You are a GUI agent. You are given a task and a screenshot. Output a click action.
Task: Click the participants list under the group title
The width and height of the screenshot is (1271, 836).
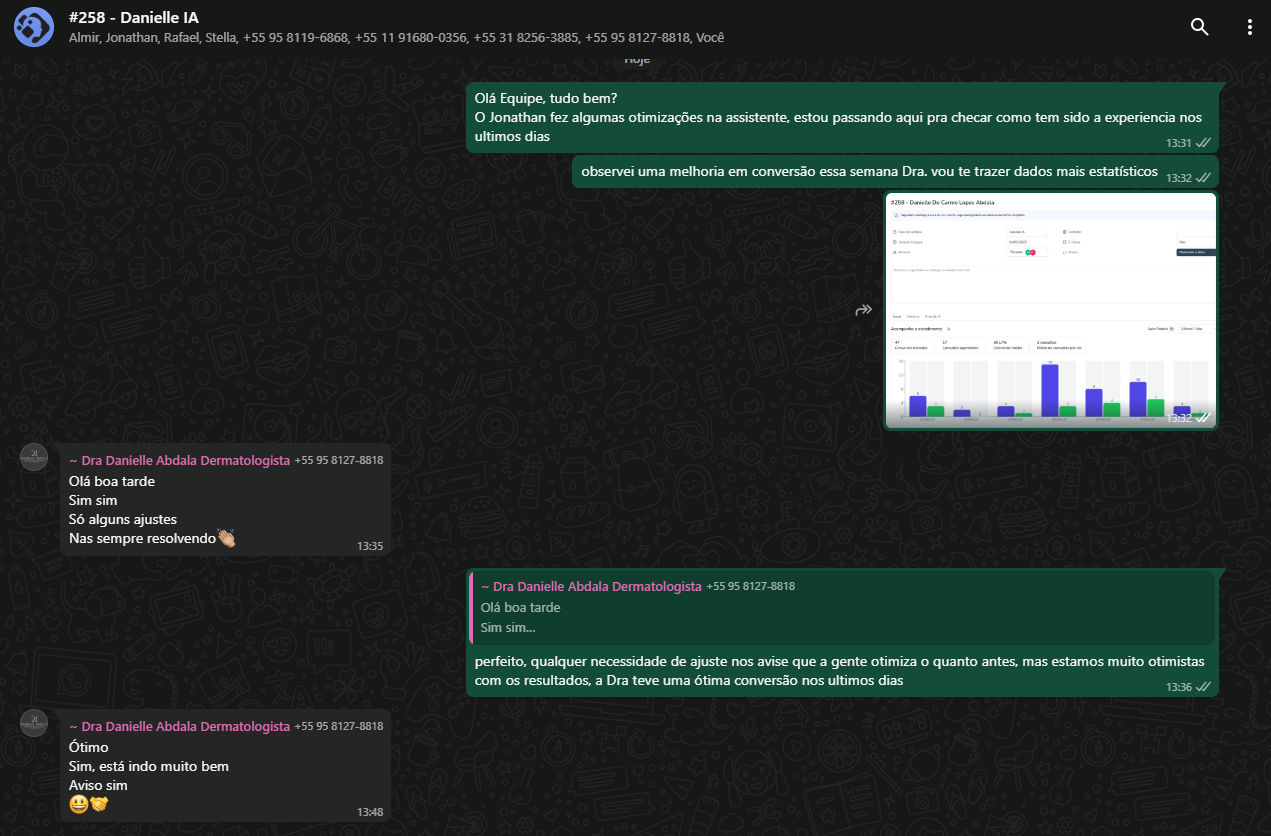point(397,38)
